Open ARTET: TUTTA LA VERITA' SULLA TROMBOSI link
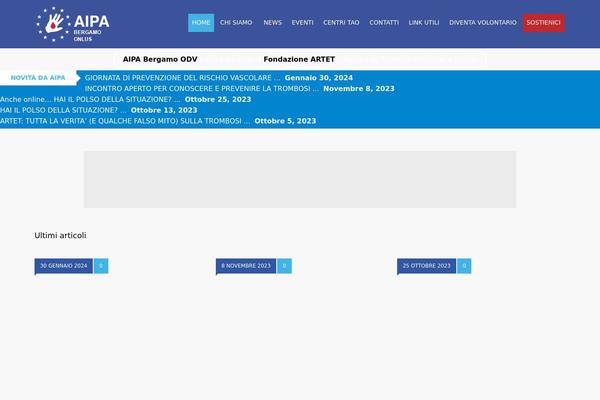Viewport: 600px width, 400px height. pyautogui.click(x=125, y=121)
